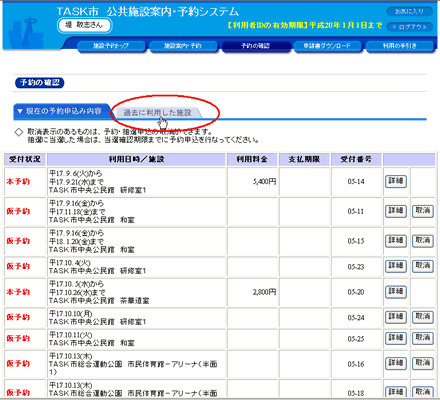Cancel reservation 05-23 with 取消

pos(423,266)
